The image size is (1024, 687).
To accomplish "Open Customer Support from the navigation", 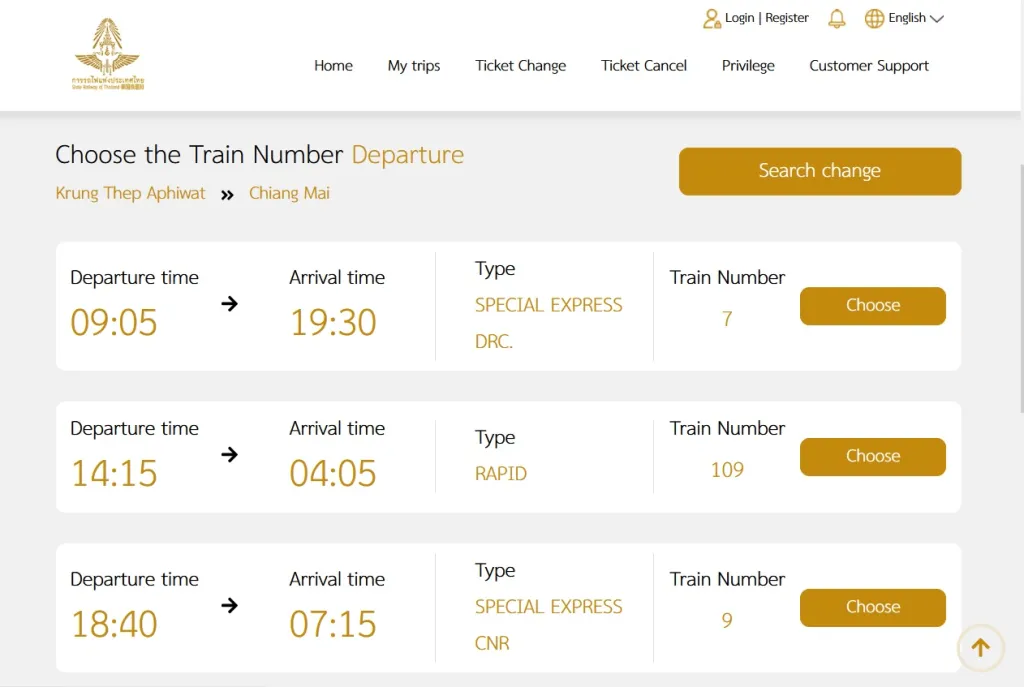I will point(869,66).
